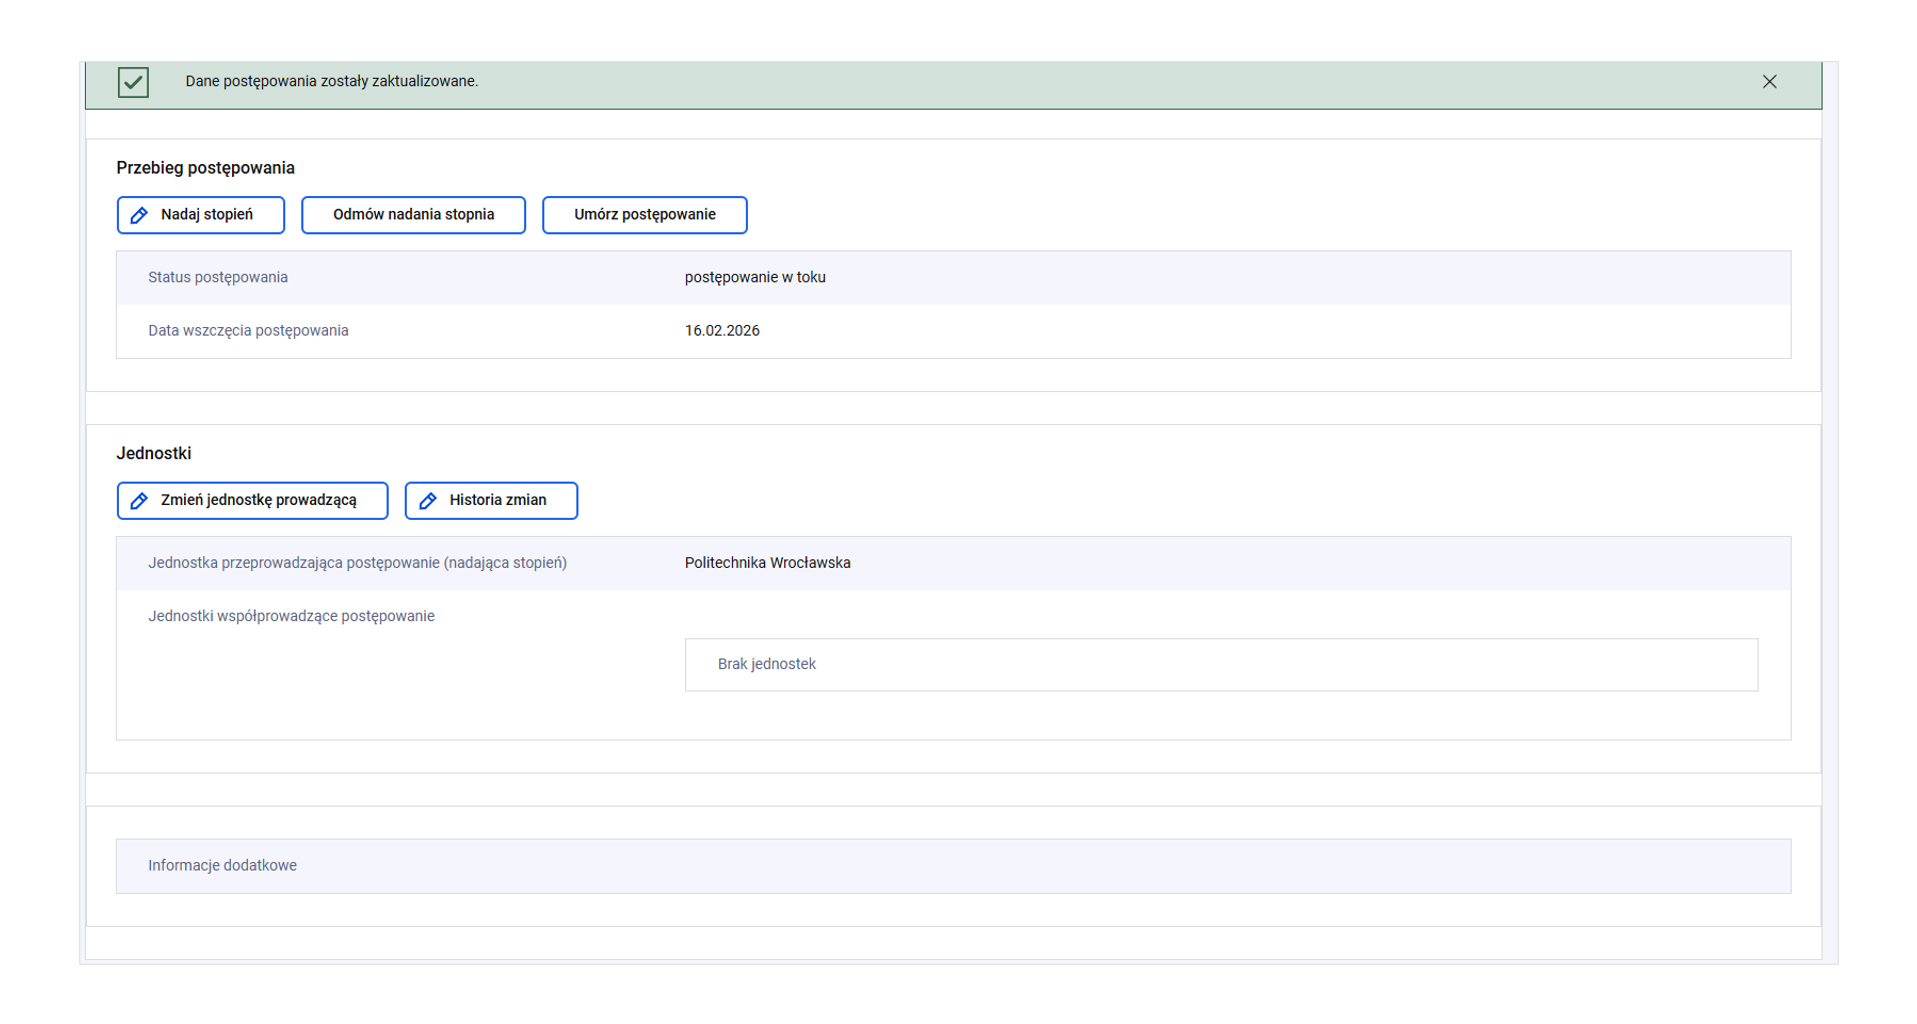The width and height of the screenshot is (1917, 1024).
Task: Click the "postępowanie w toku" status value
Action: pos(755,278)
